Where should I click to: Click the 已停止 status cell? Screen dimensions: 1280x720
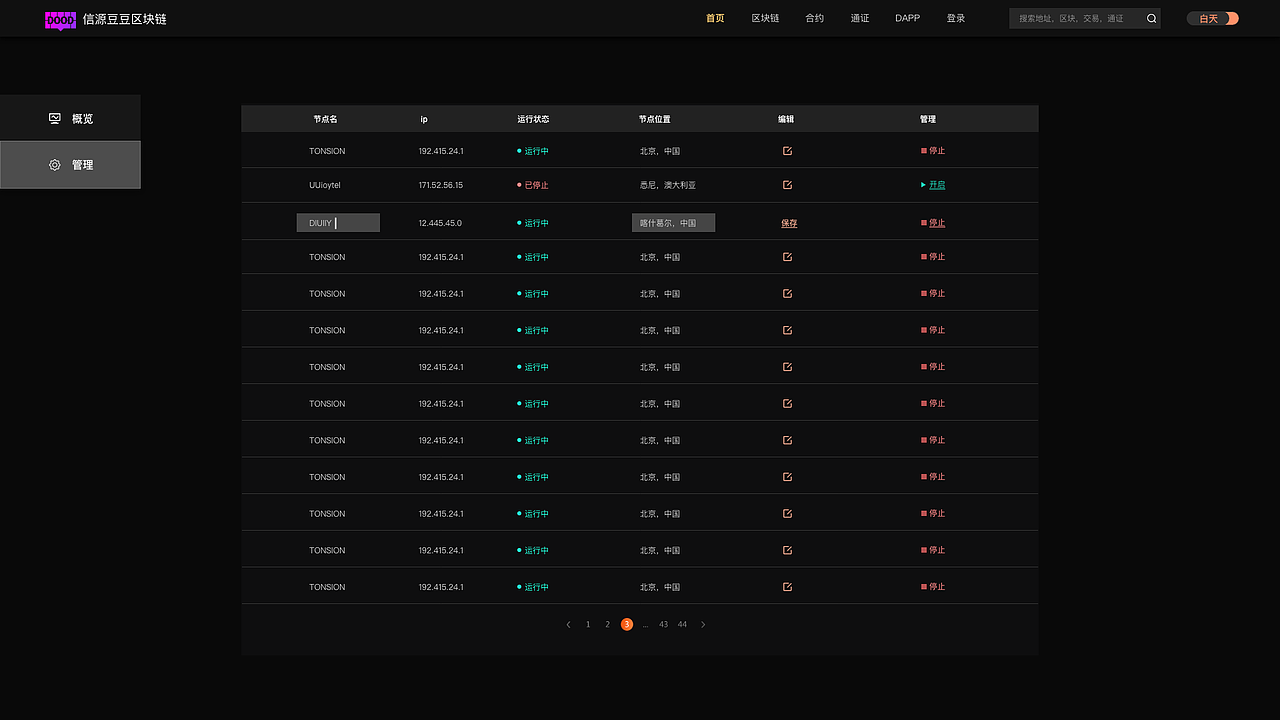pos(533,185)
